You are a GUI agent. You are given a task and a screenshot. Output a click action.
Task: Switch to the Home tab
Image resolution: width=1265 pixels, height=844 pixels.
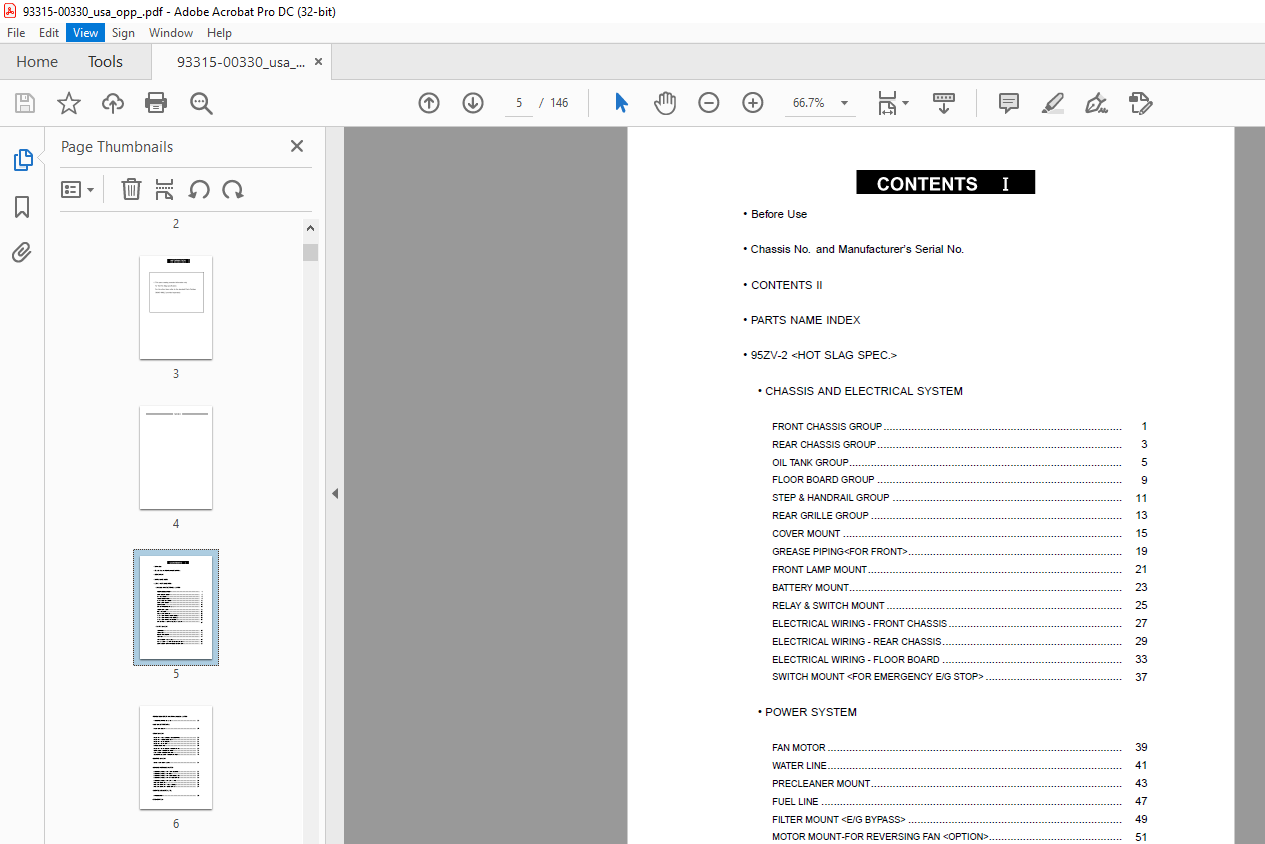coord(37,62)
